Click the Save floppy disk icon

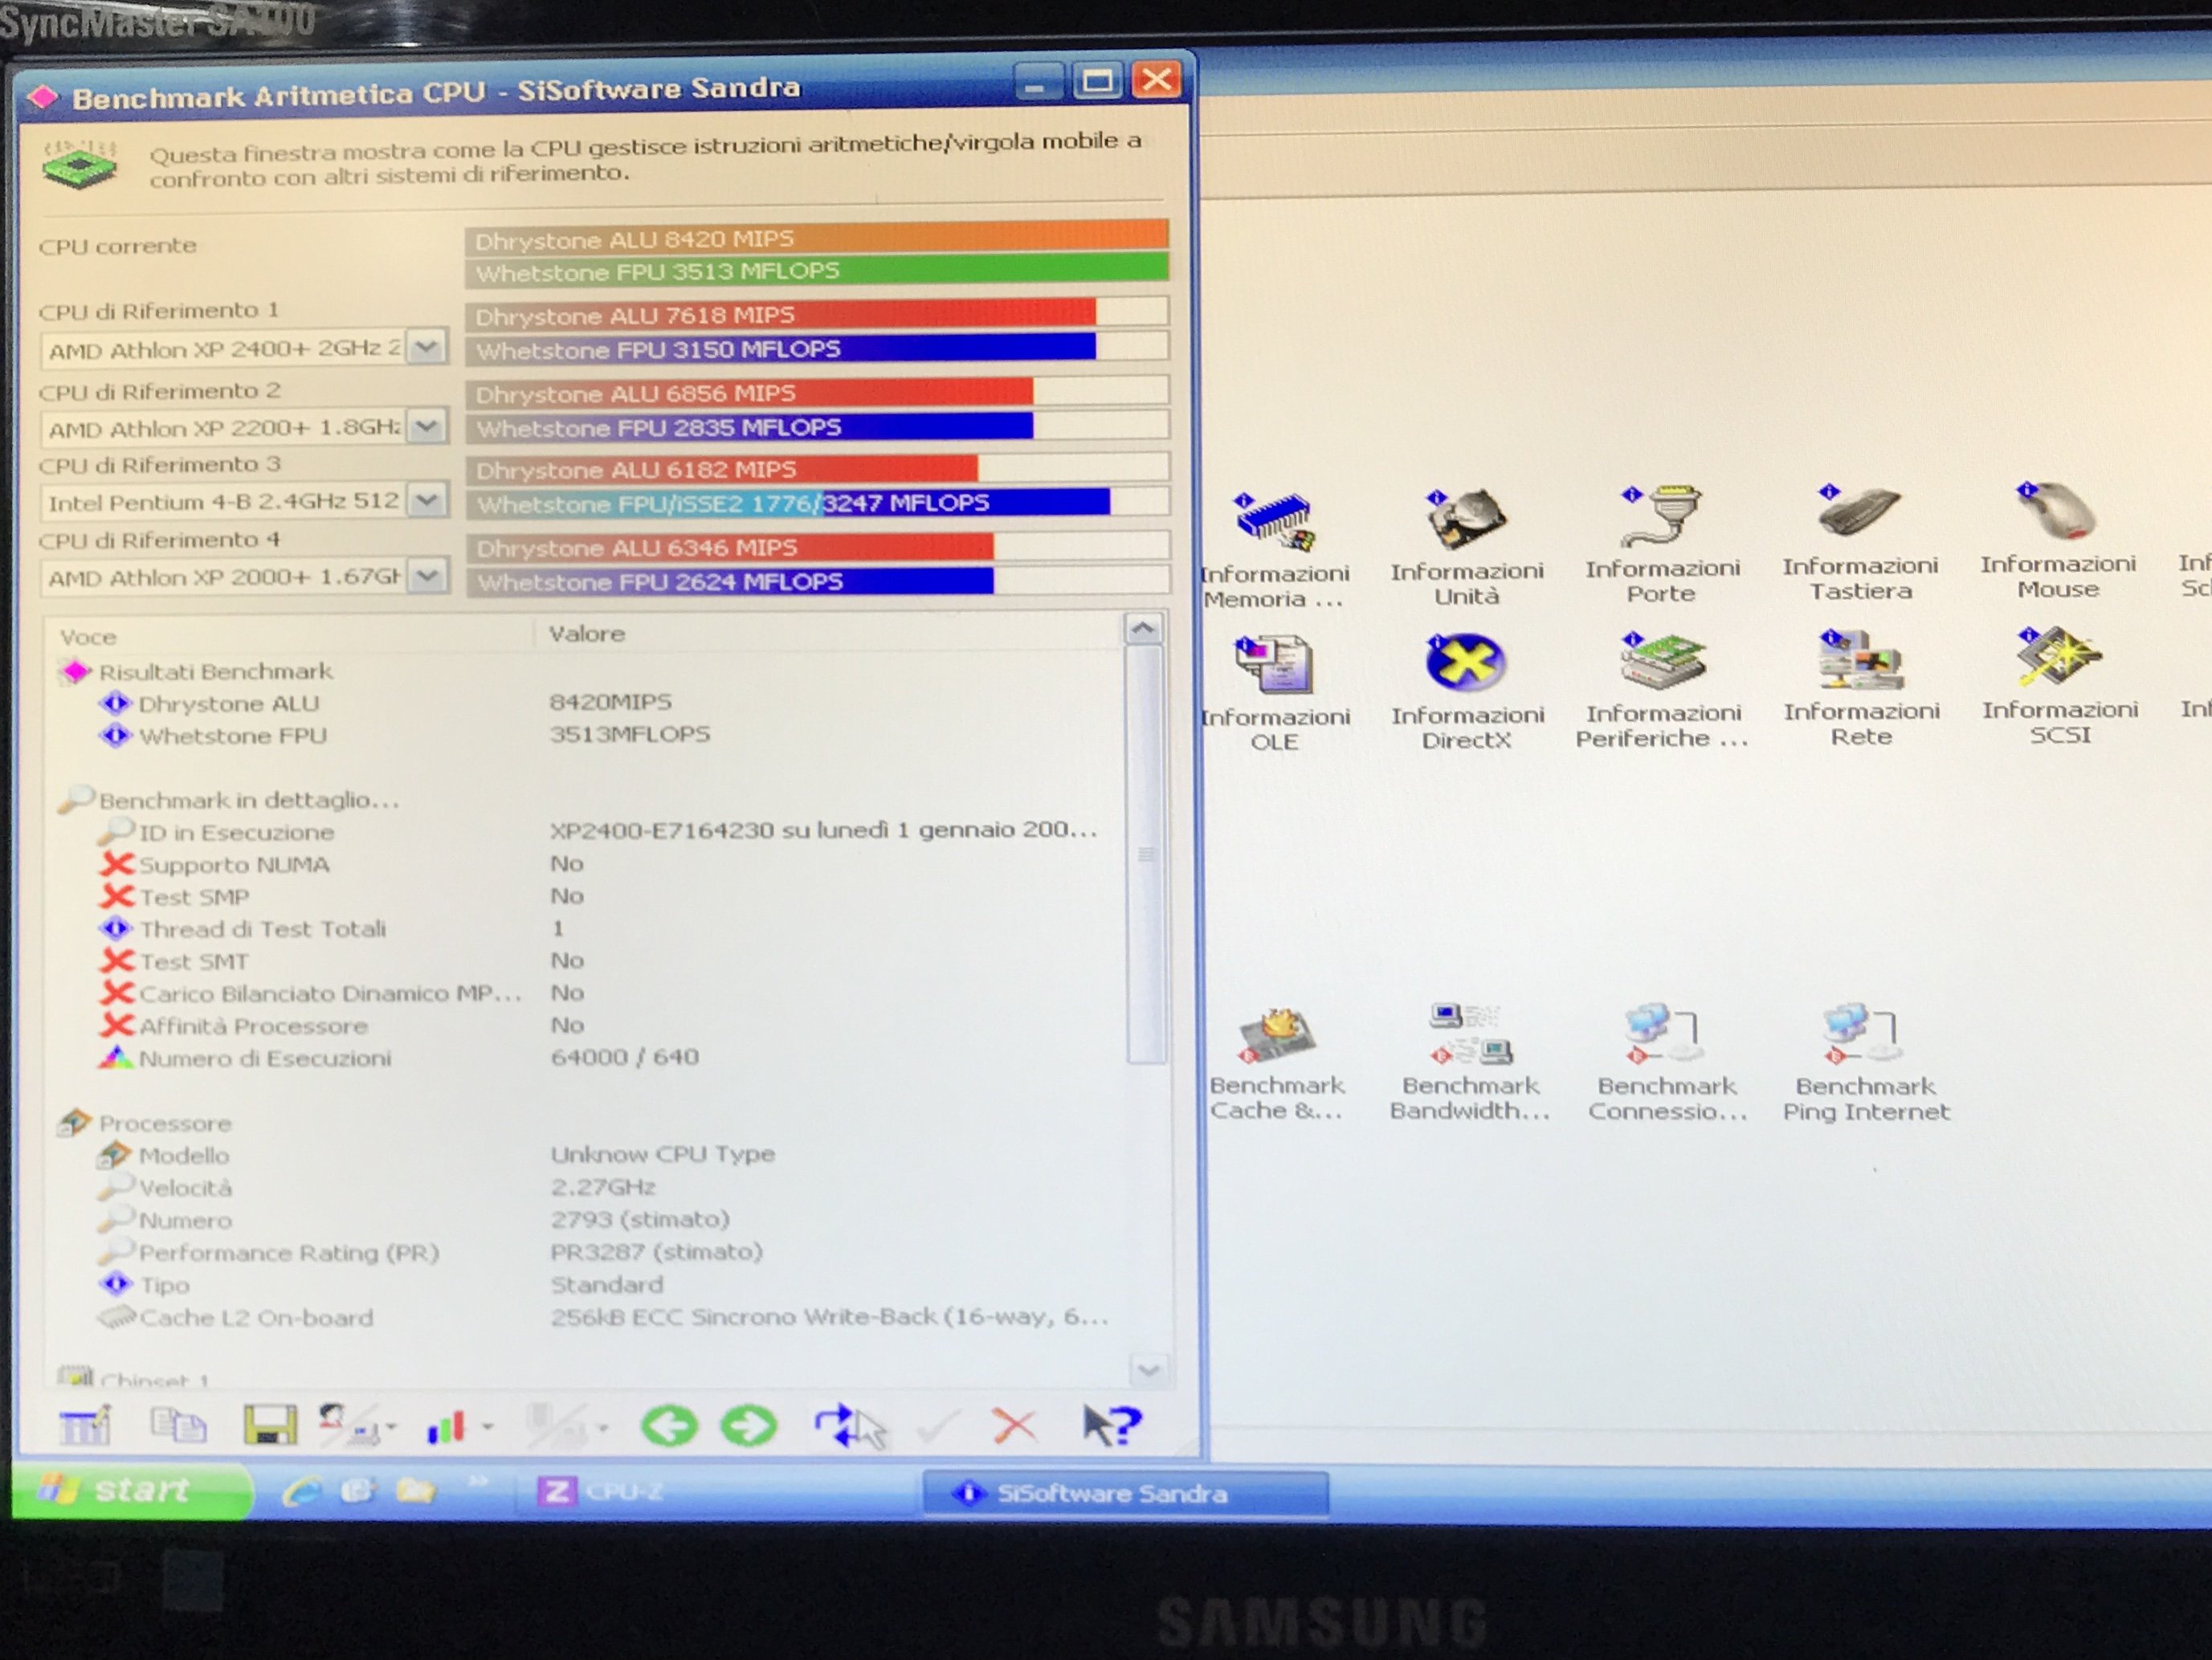tap(269, 1426)
